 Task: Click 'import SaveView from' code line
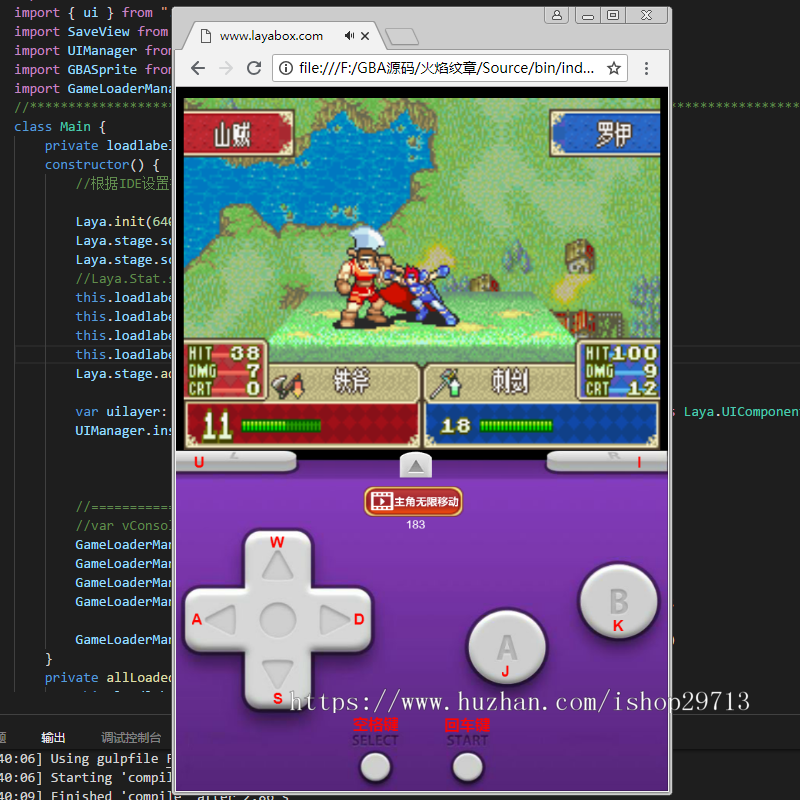91,32
